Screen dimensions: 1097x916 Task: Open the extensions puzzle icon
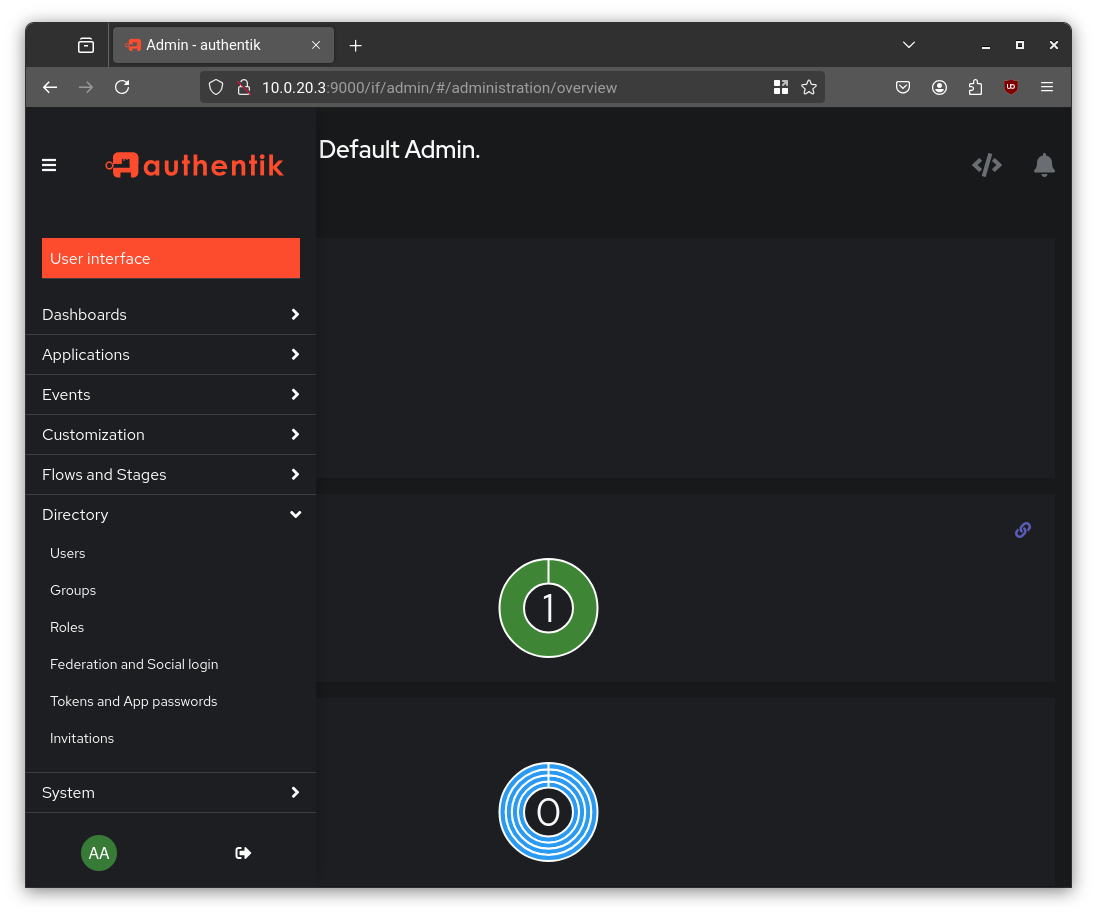point(975,87)
